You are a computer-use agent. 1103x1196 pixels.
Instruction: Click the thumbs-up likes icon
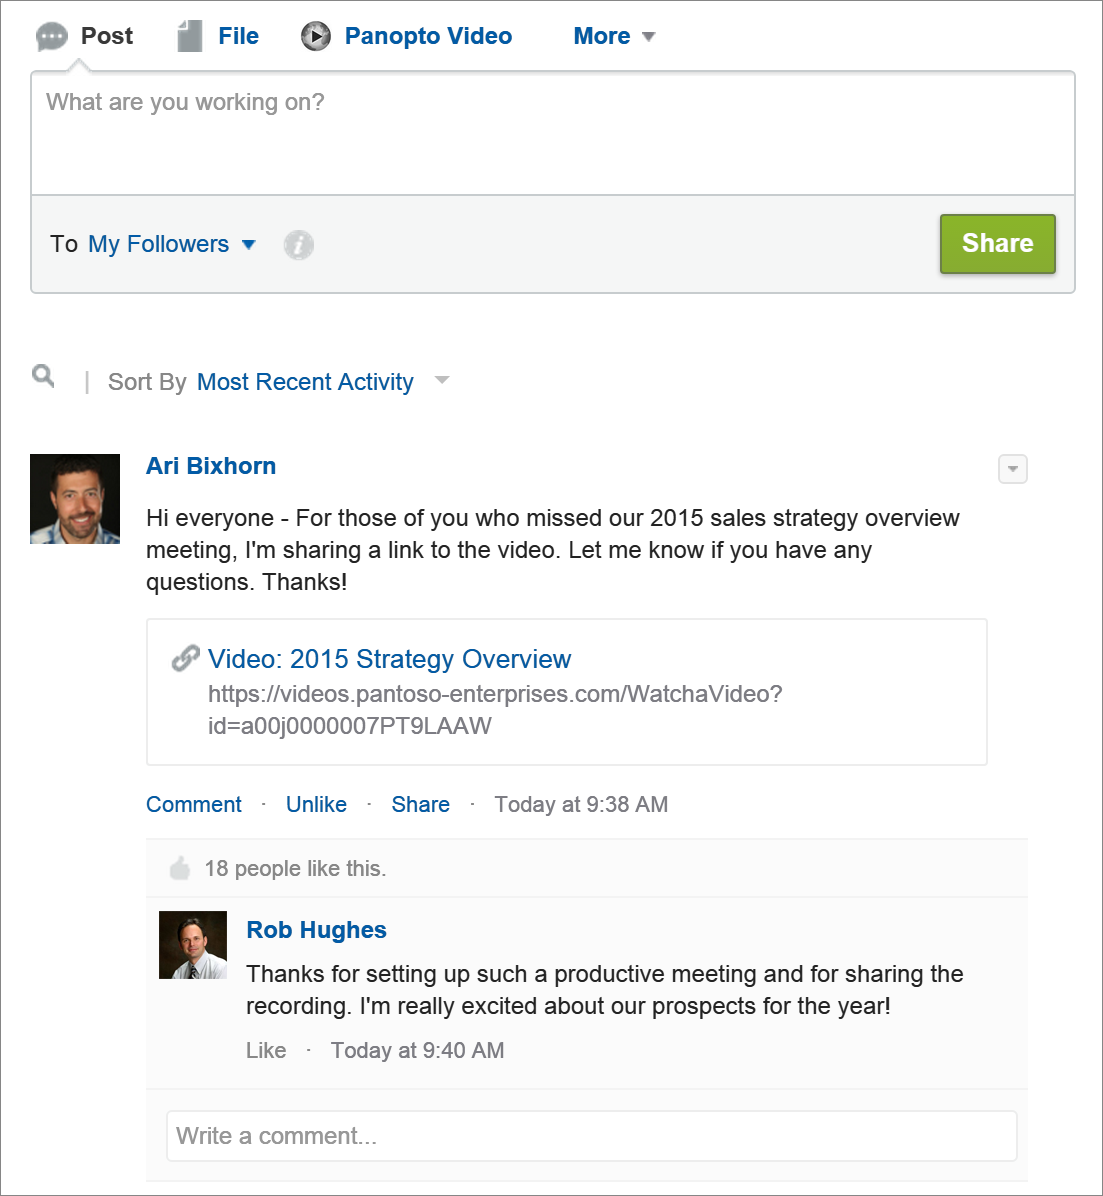tap(180, 868)
